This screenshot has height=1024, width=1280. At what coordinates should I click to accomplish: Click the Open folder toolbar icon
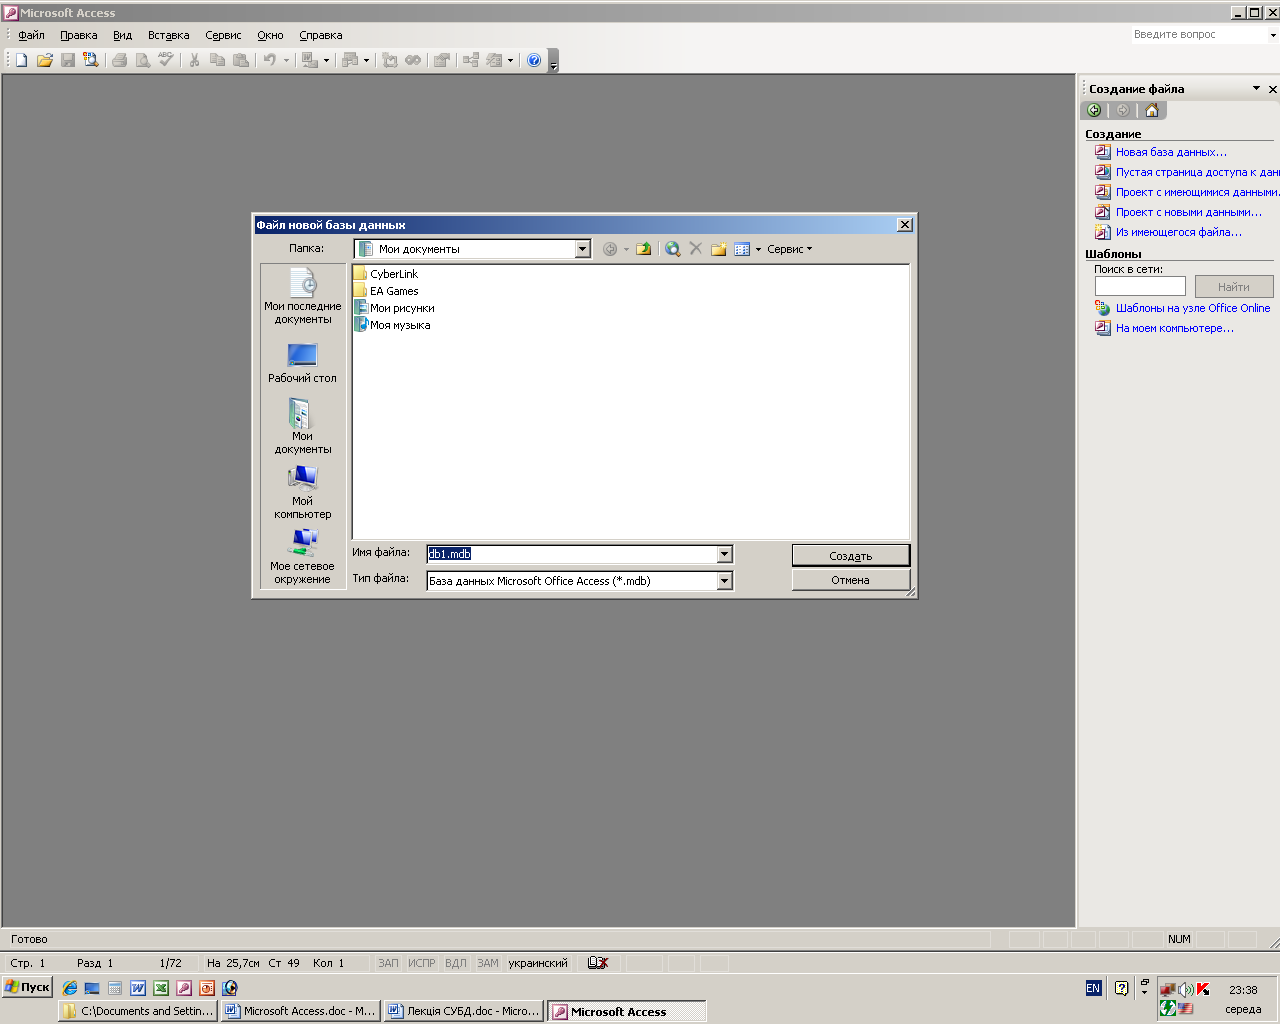tap(44, 60)
